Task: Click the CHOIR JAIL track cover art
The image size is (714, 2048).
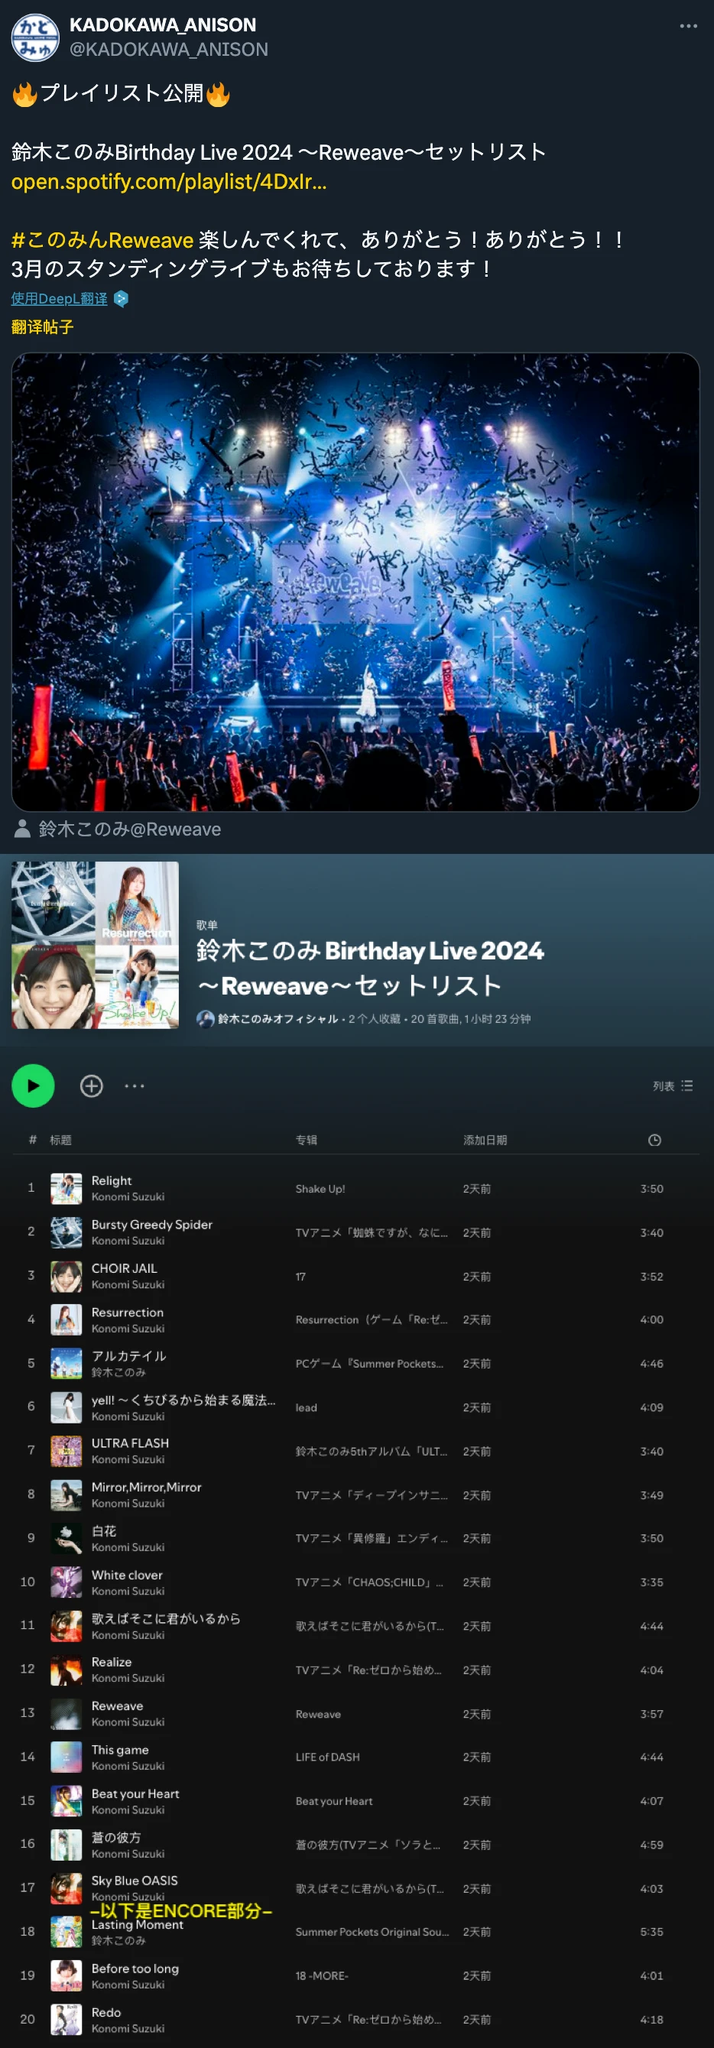Action: point(66,1276)
